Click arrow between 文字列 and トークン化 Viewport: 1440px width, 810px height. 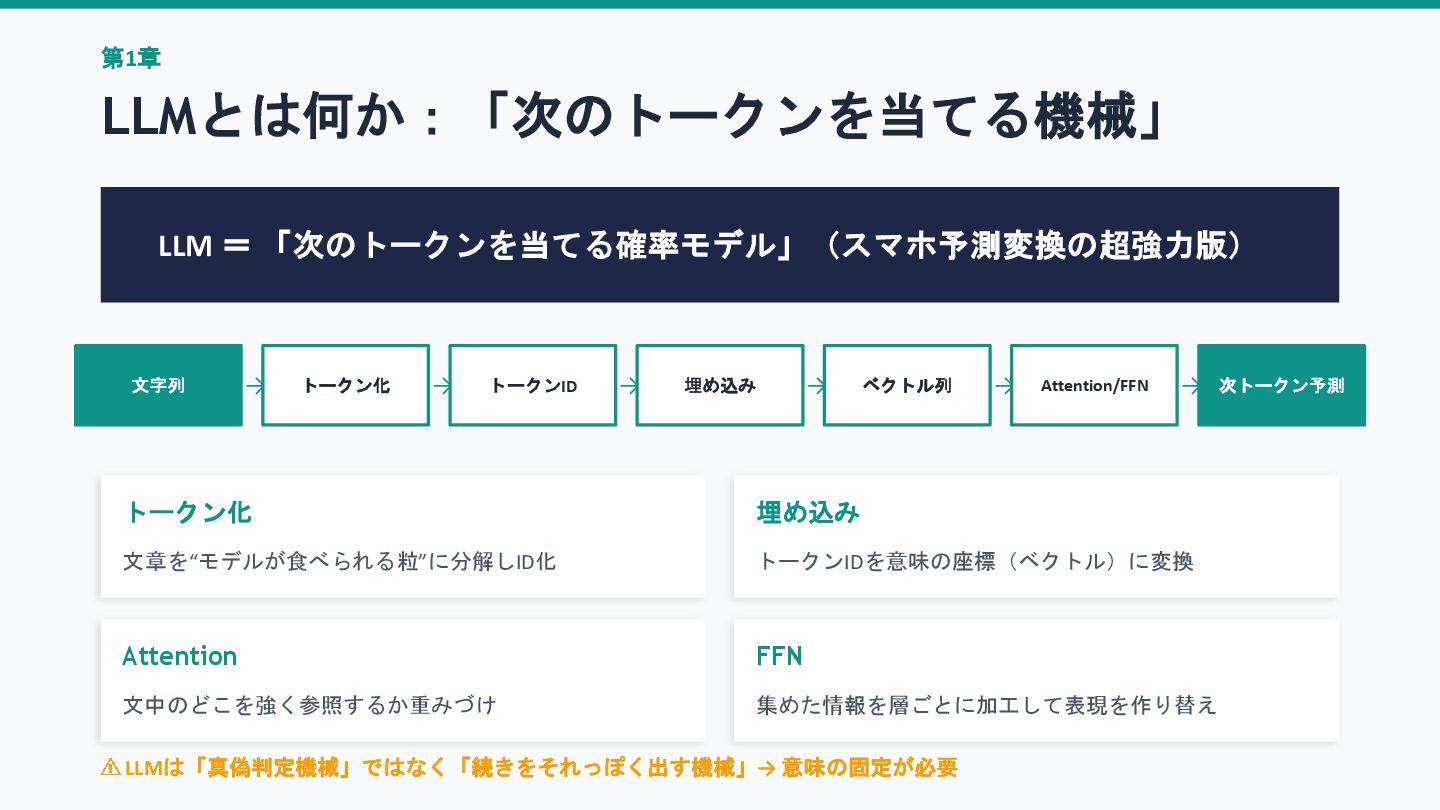pos(255,386)
